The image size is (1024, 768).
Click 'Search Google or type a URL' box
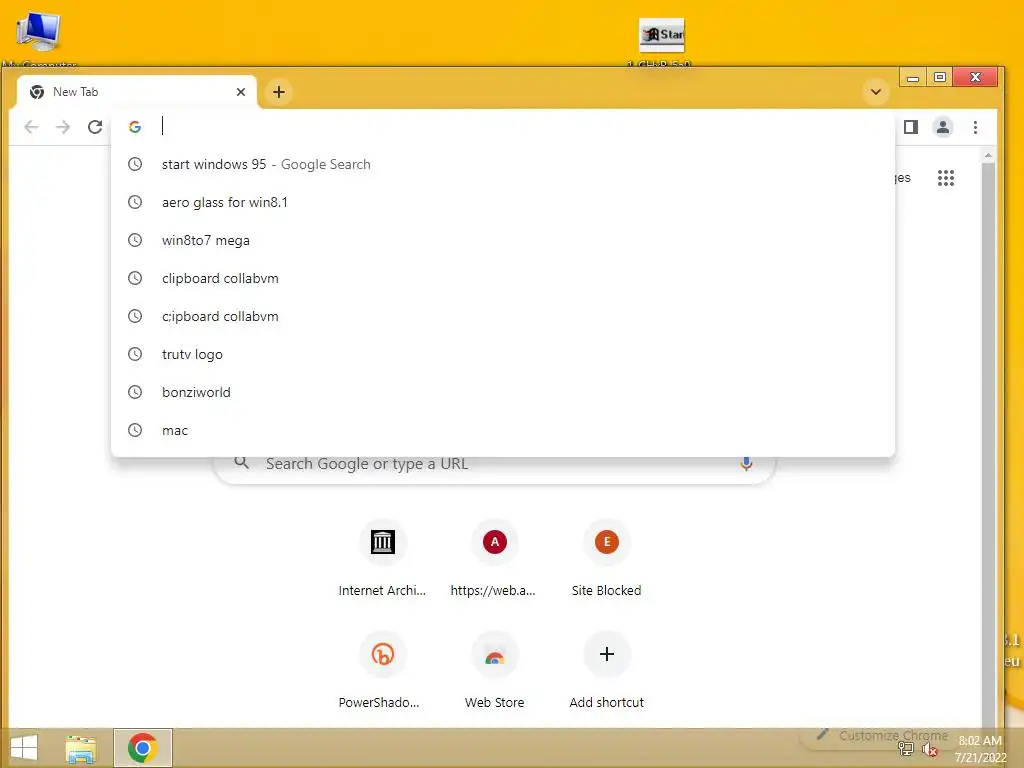pyautogui.click(x=494, y=464)
